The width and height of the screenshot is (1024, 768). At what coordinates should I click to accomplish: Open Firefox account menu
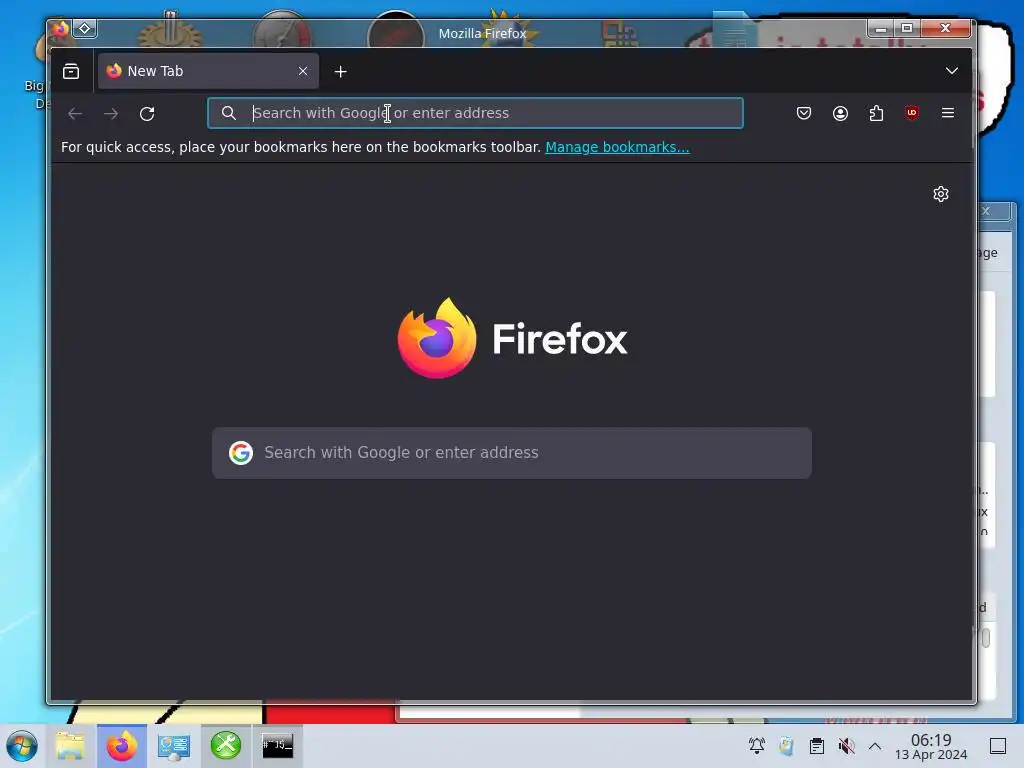840,113
